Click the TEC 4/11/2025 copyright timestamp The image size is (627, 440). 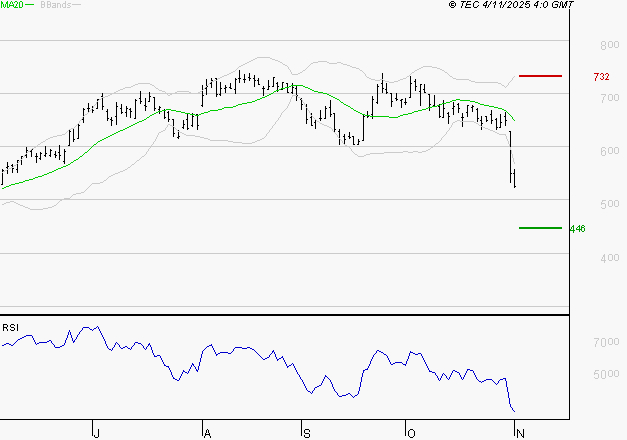point(511,4)
